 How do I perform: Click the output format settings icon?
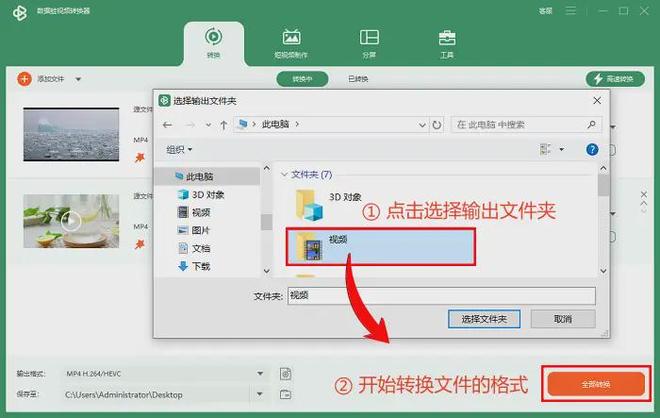(x=285, y=373)
